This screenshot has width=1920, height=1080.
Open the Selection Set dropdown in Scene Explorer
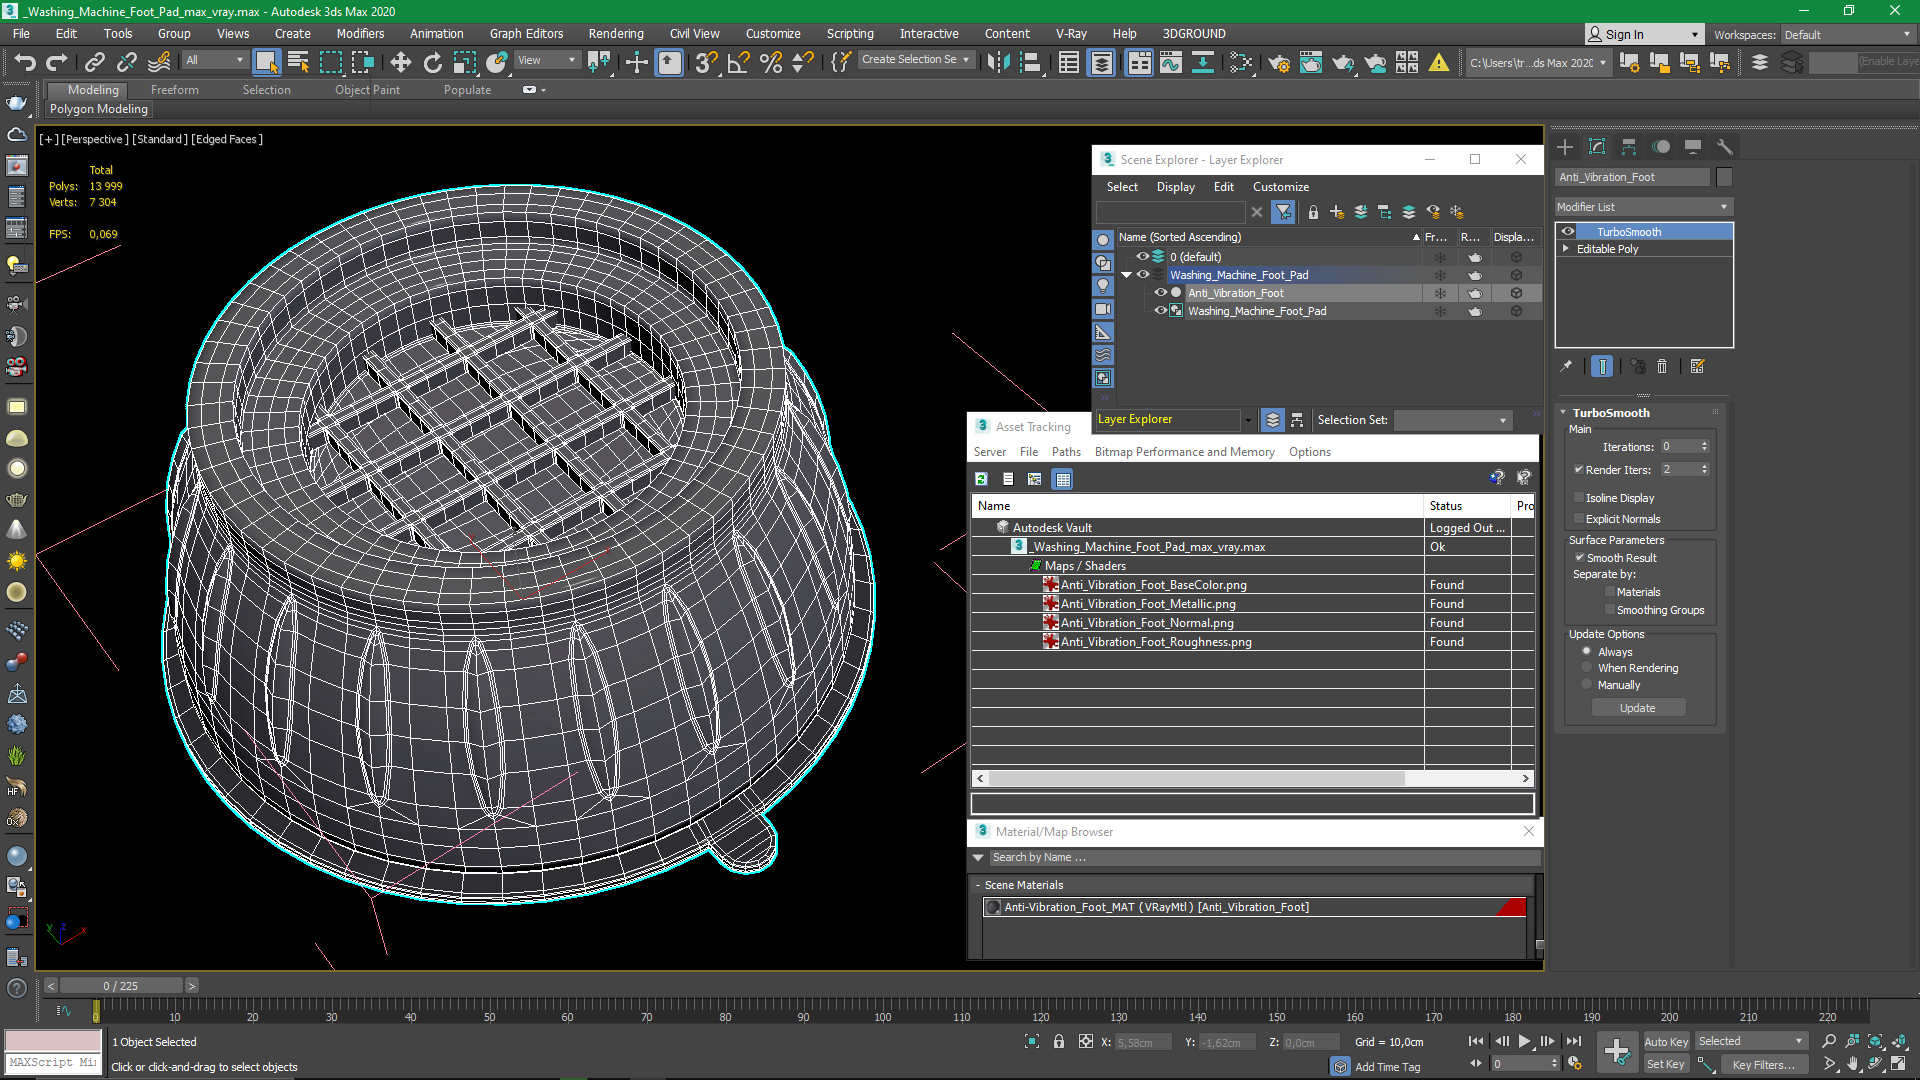point(1452,420)
